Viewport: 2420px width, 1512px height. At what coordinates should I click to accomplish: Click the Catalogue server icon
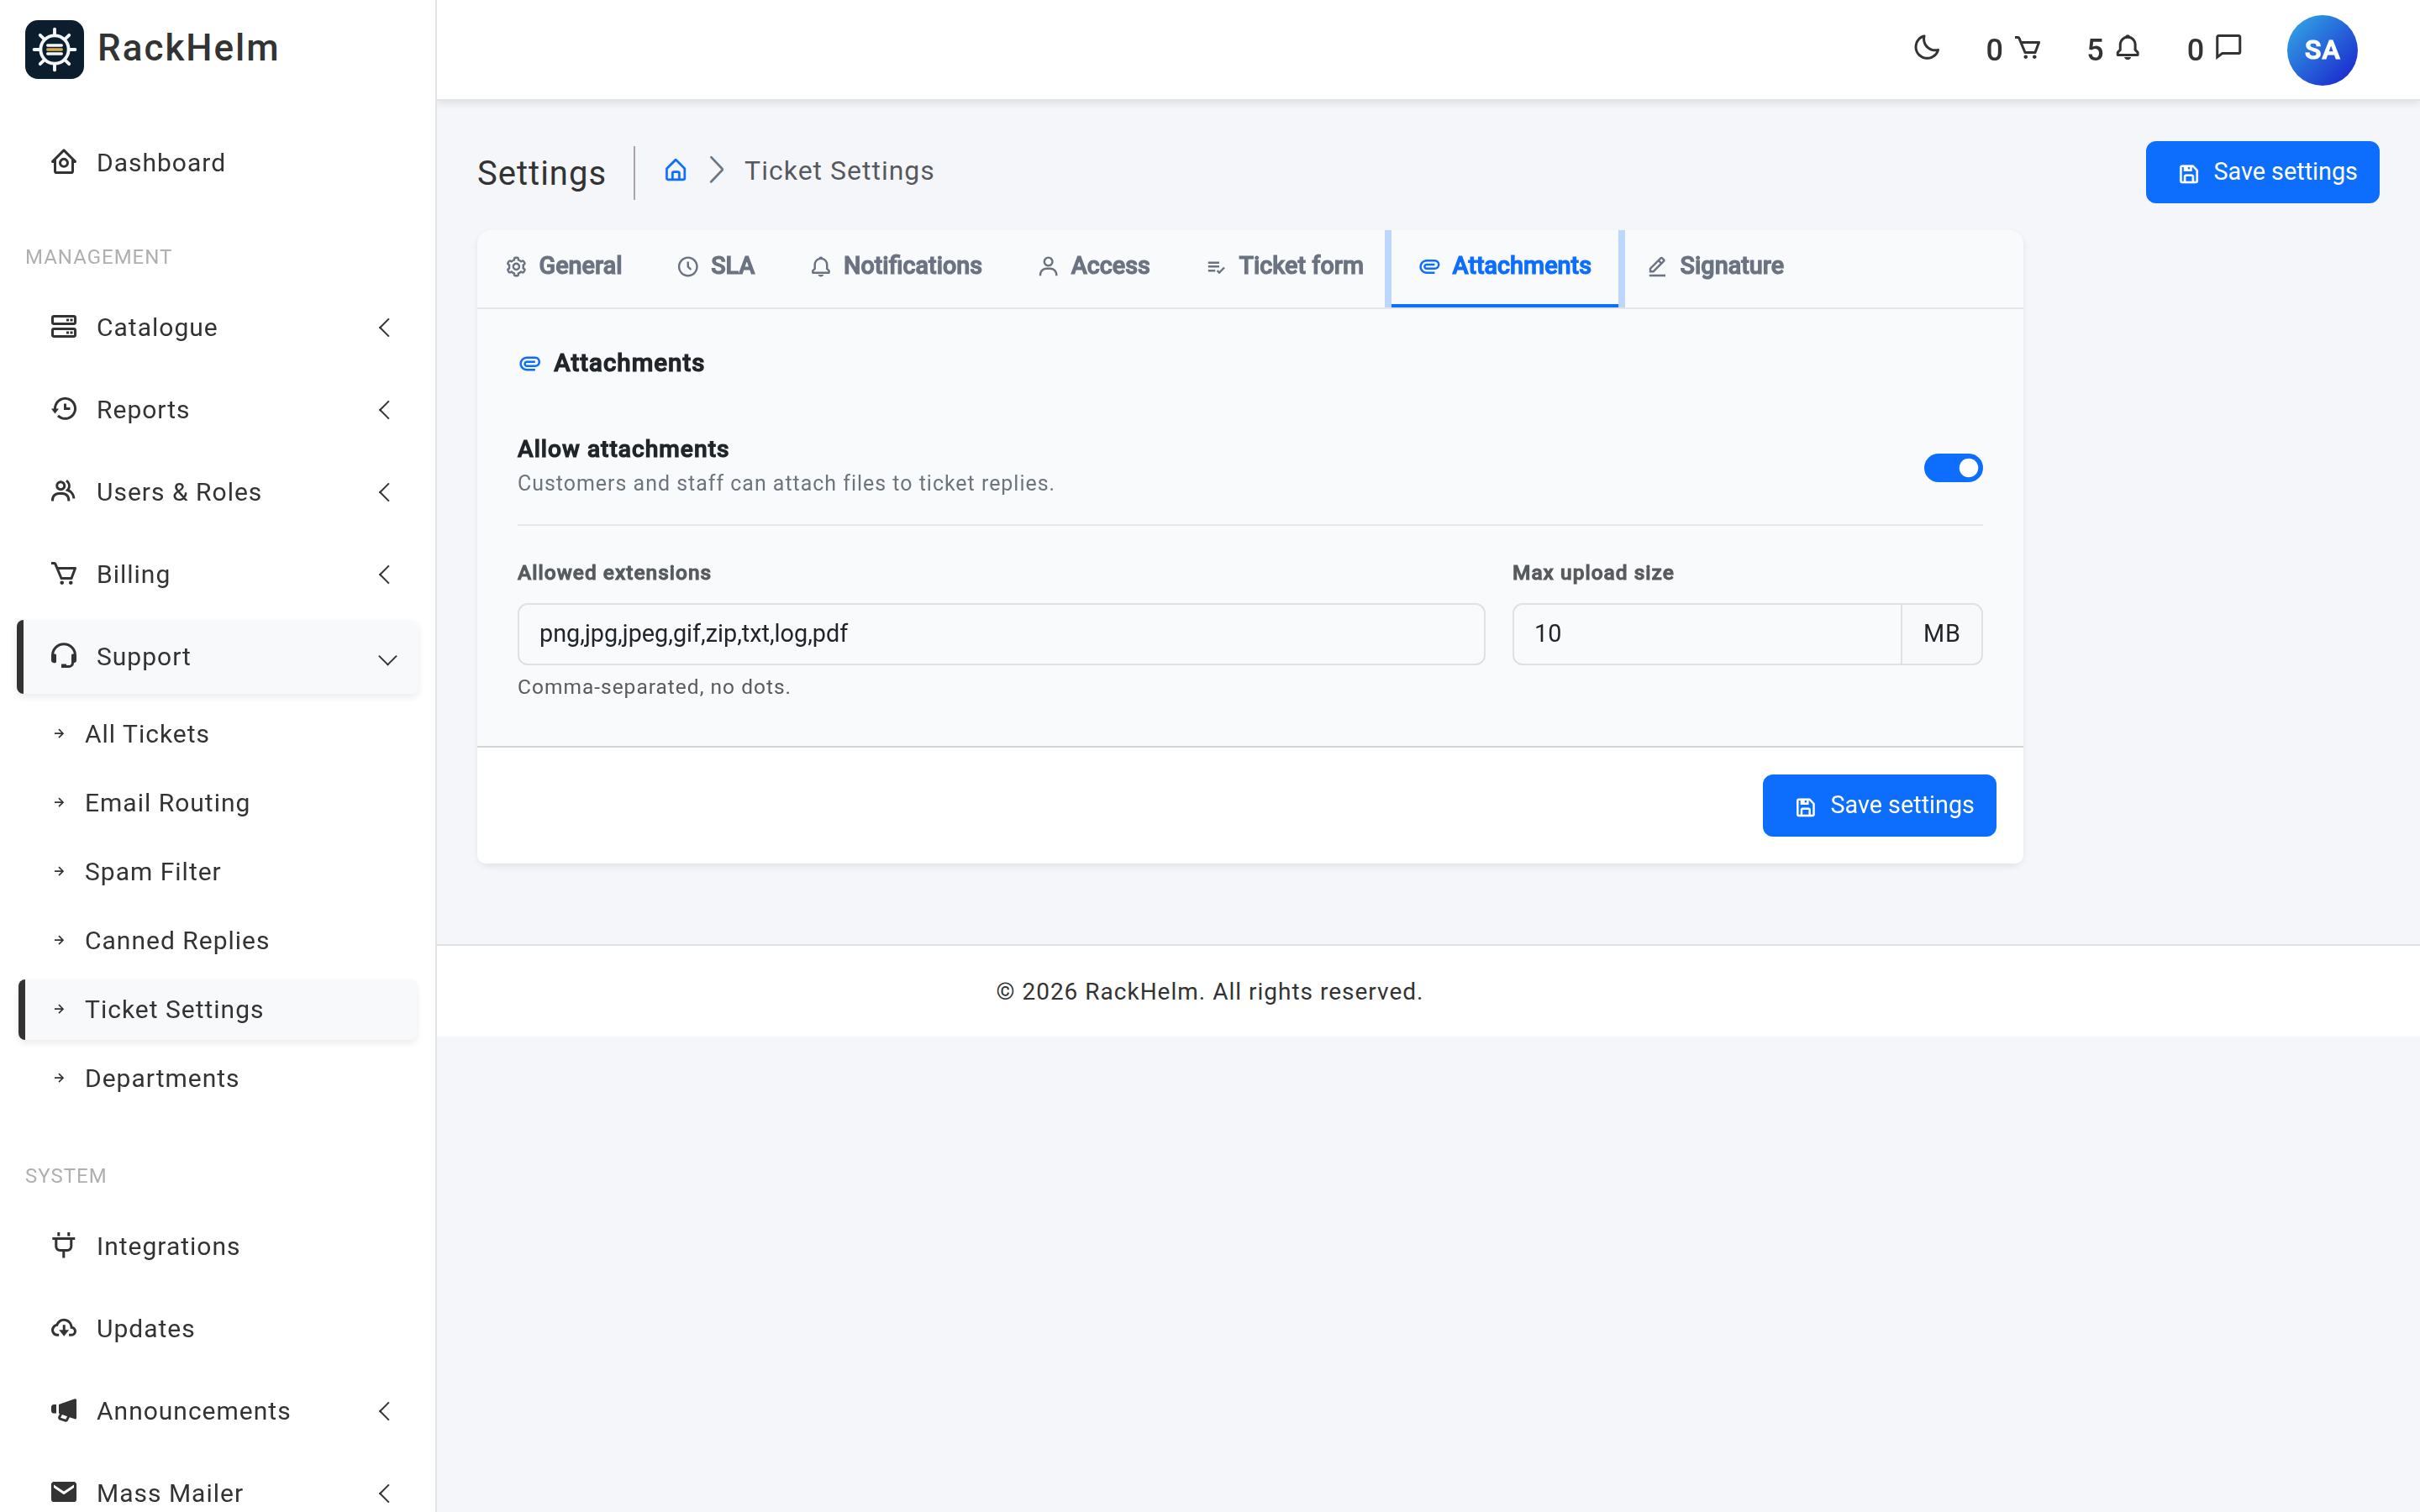point(64,327)
